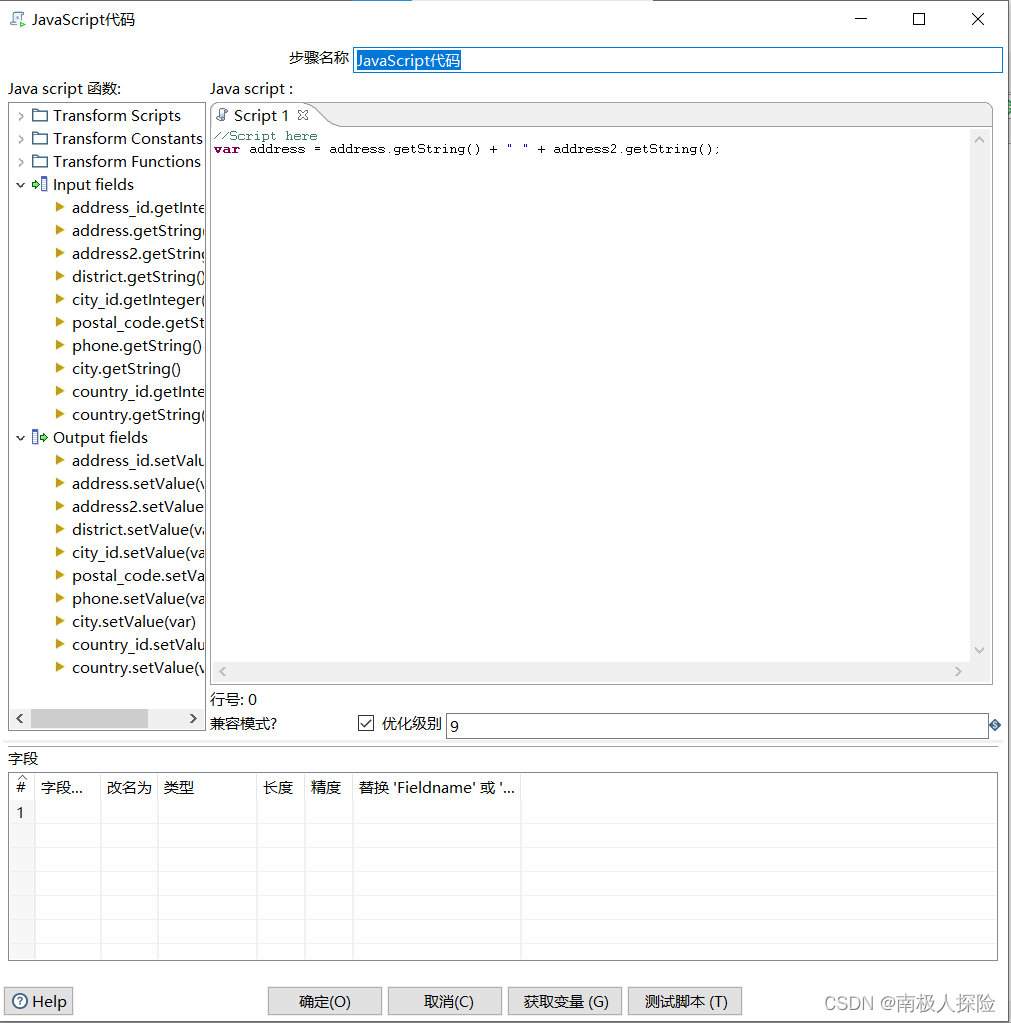Click arrow icon beside district.setValue
This screenshot has height=1023, width=1011.
pyautogui.click(x=60, y=529)
